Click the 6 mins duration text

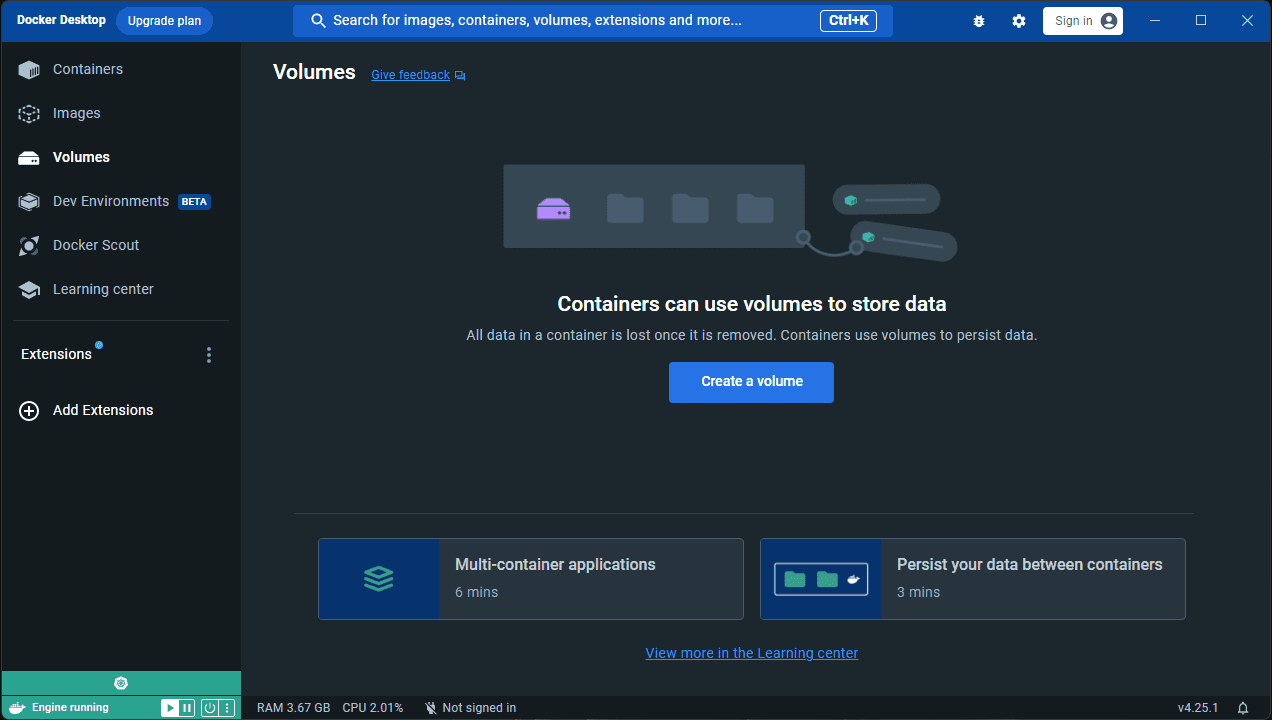[x=476, y=592]
